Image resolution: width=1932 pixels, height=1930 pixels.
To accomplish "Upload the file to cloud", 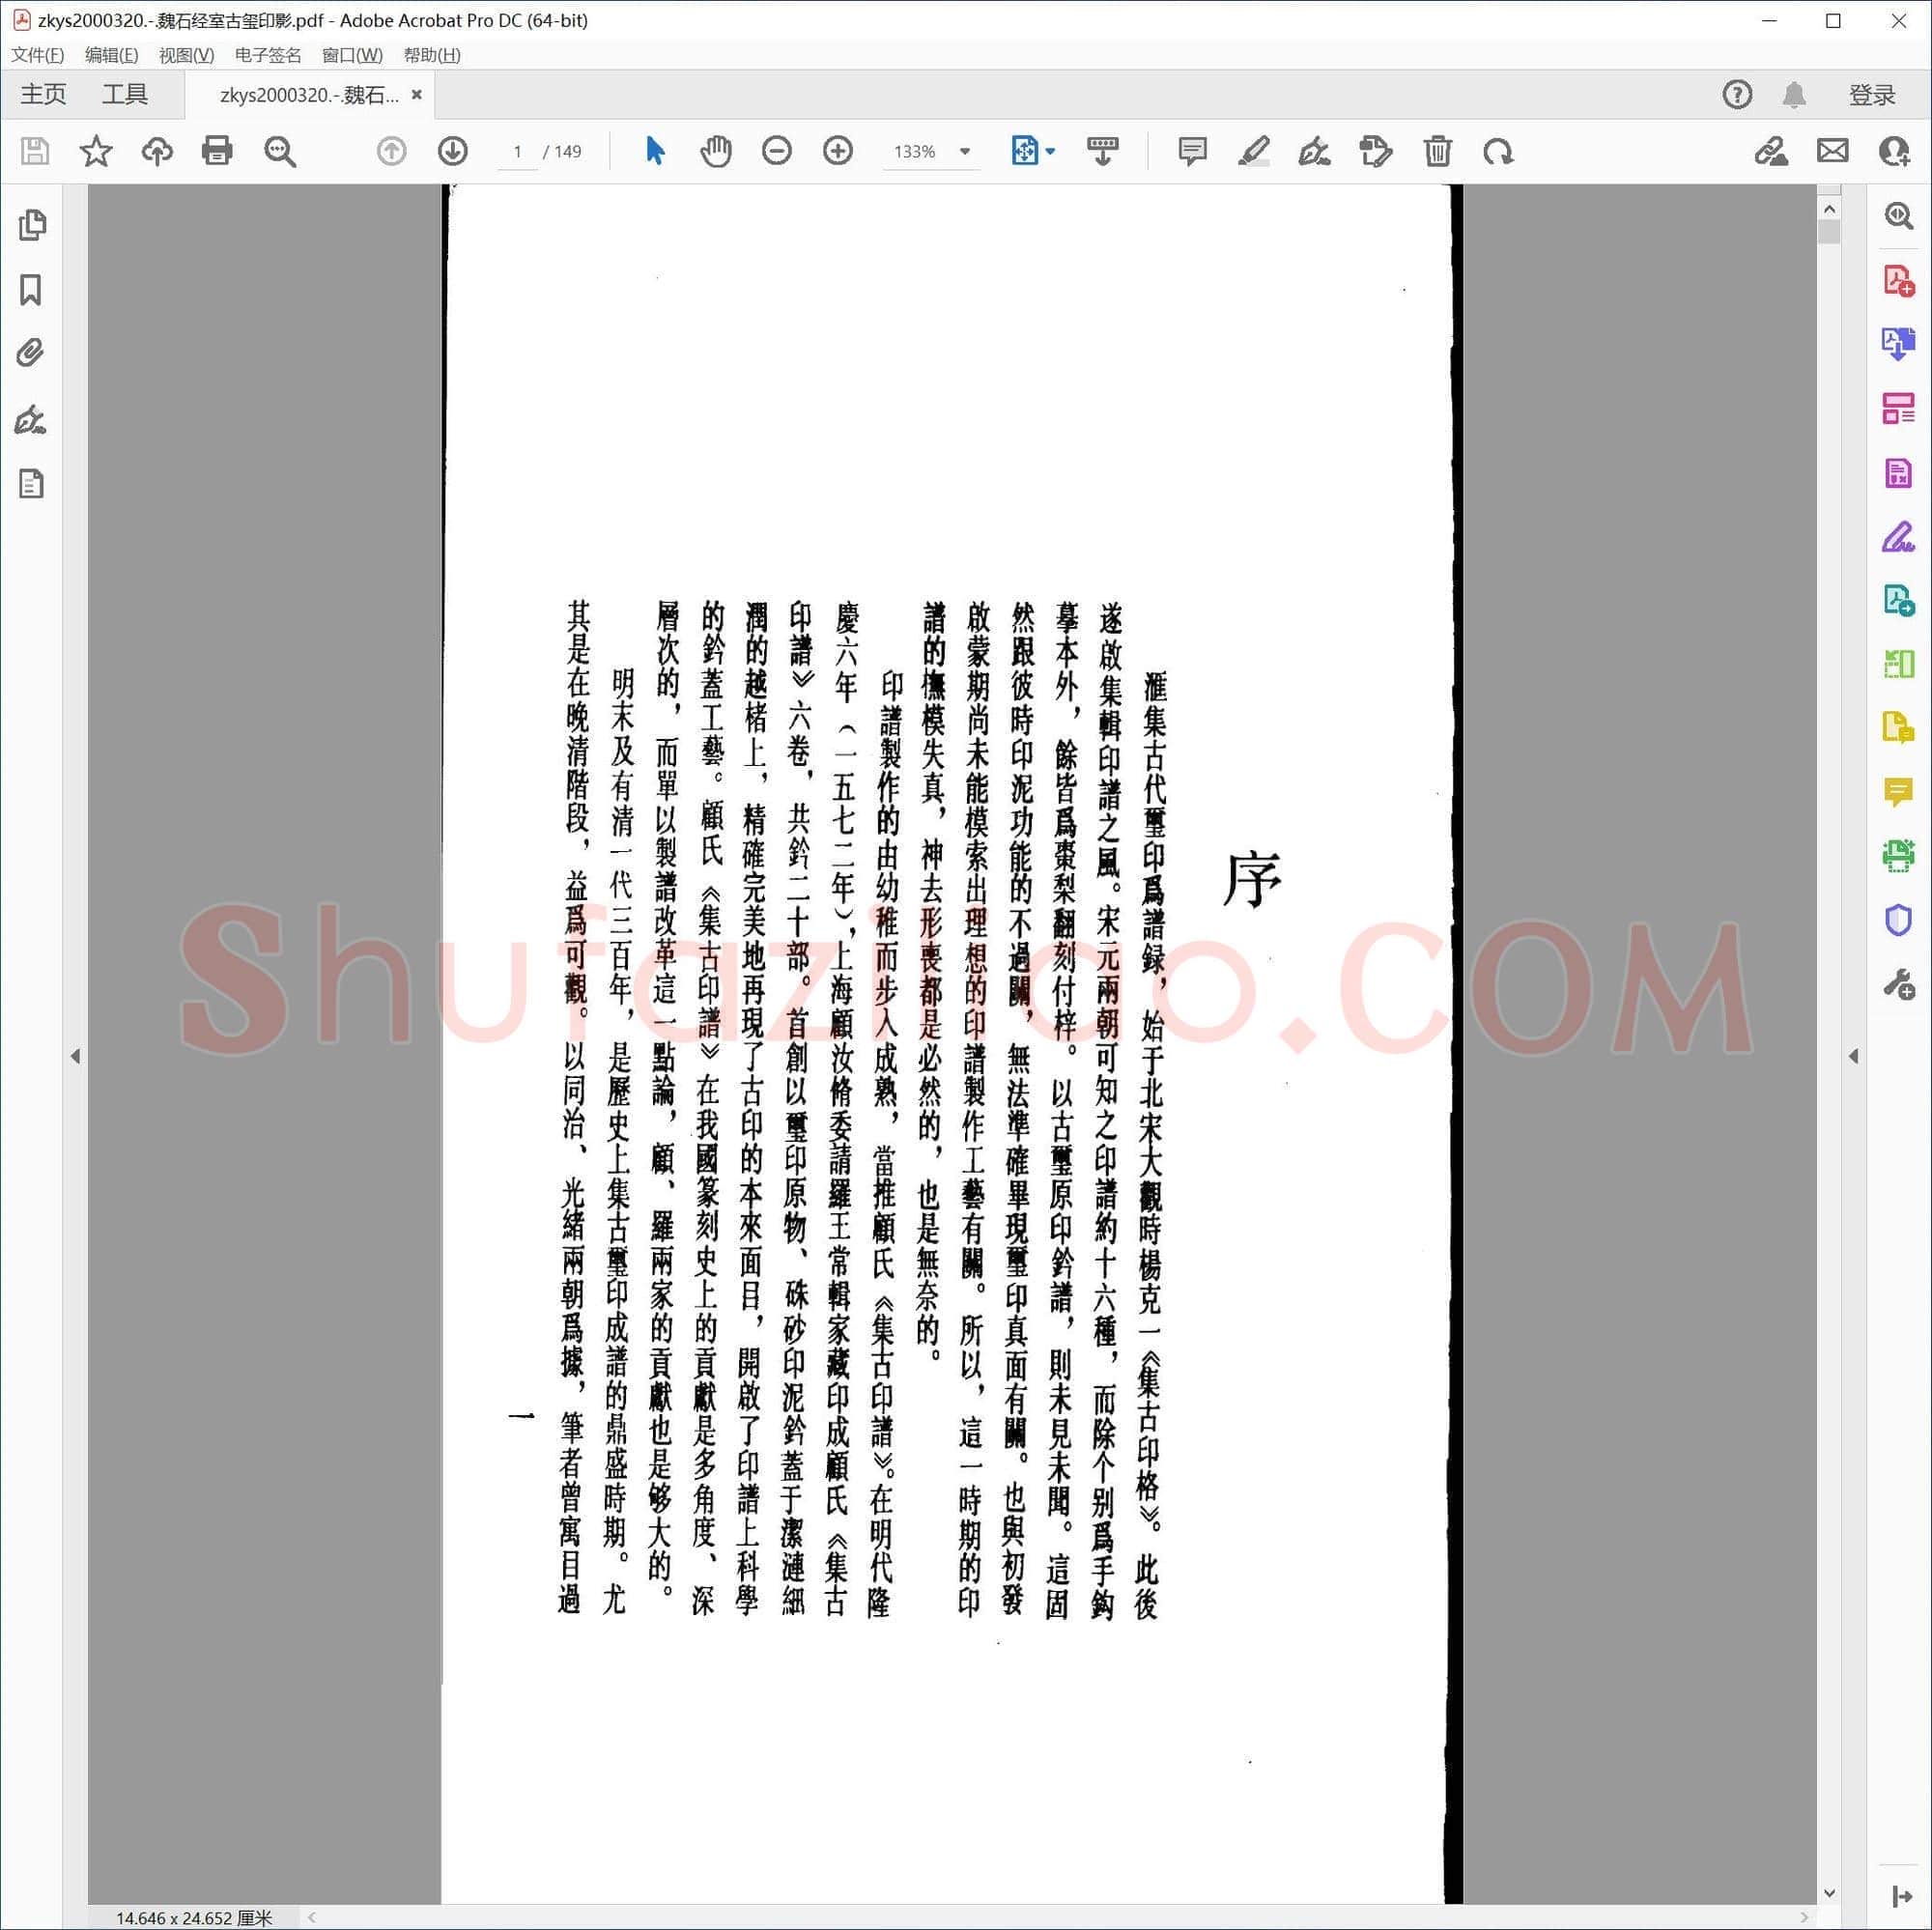I will [157, 151].
